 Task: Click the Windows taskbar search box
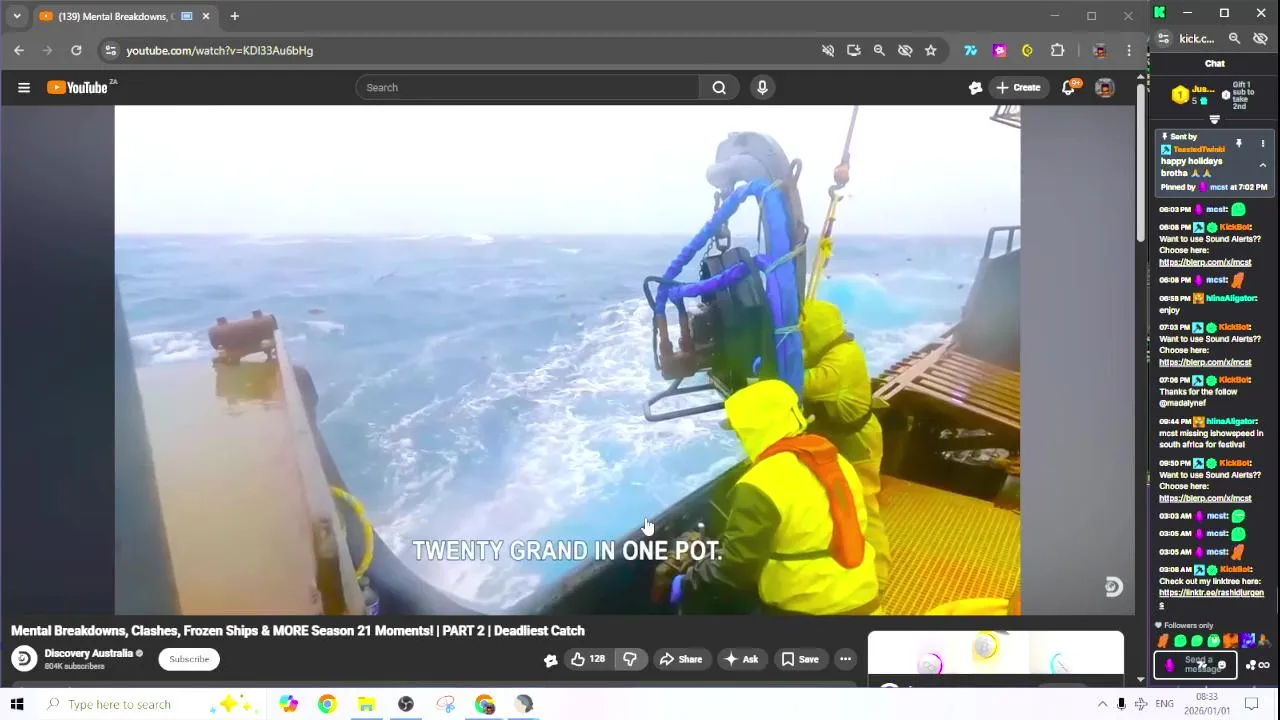tap(152, 704)
